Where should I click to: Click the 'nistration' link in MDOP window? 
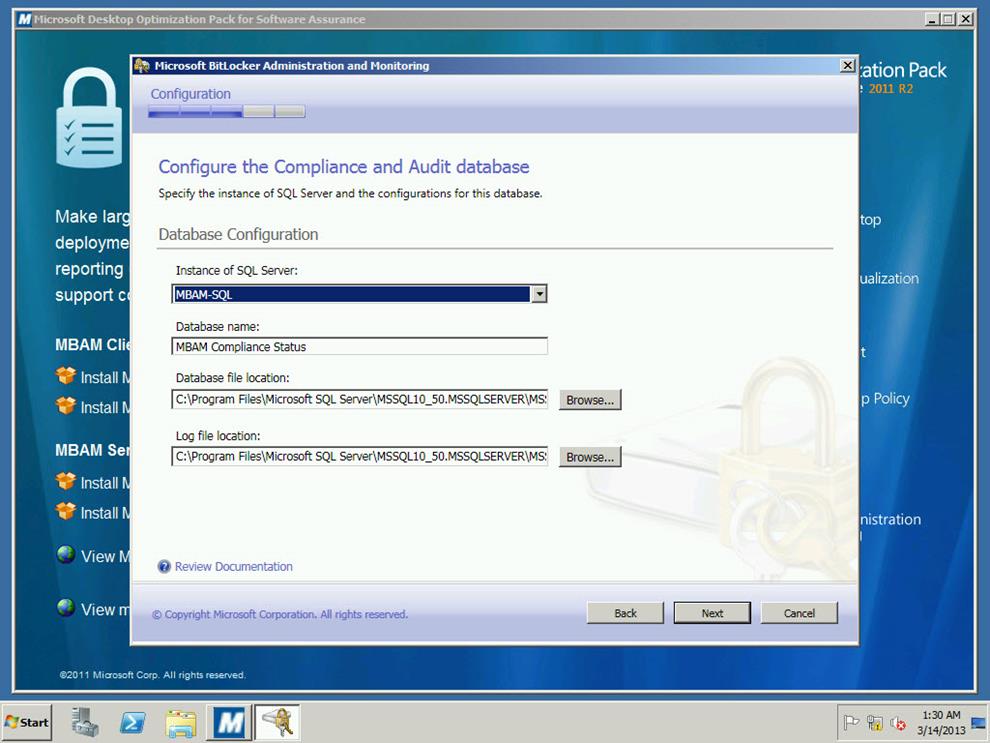[890, 520]
